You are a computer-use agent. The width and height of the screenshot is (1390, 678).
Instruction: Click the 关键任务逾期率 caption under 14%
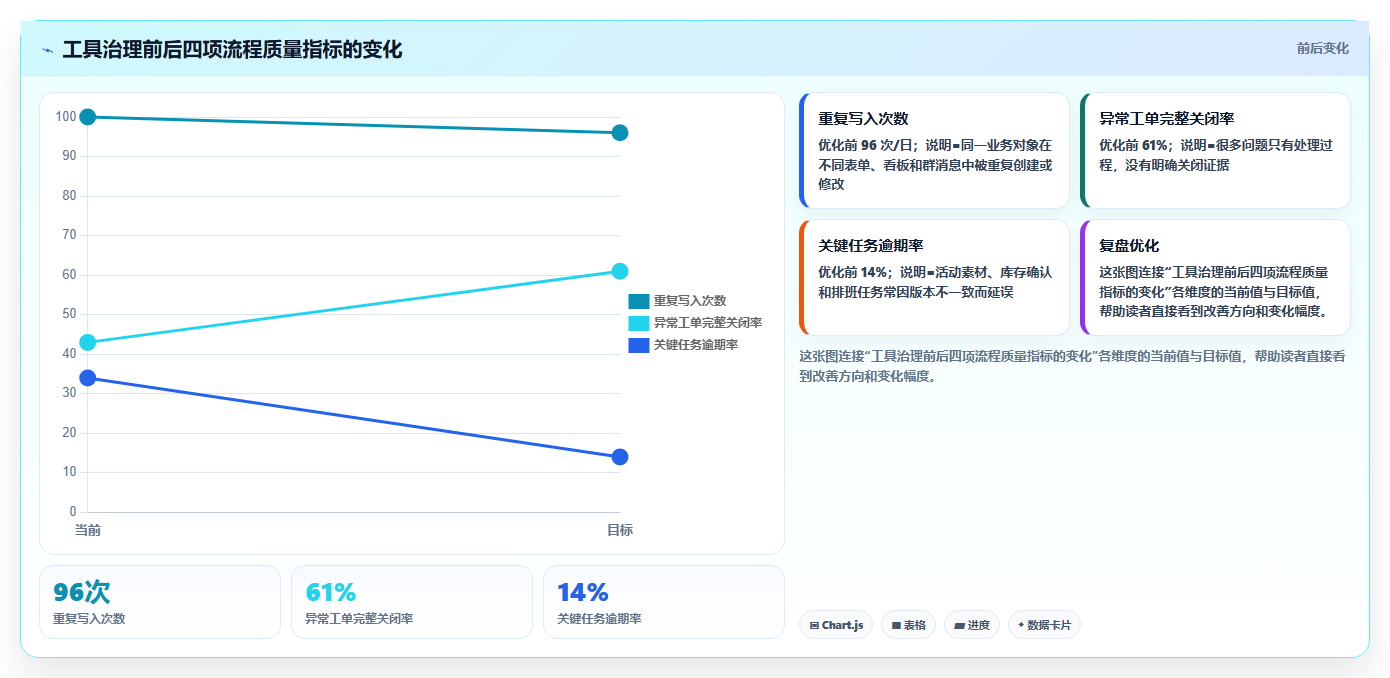click(599, 619)
